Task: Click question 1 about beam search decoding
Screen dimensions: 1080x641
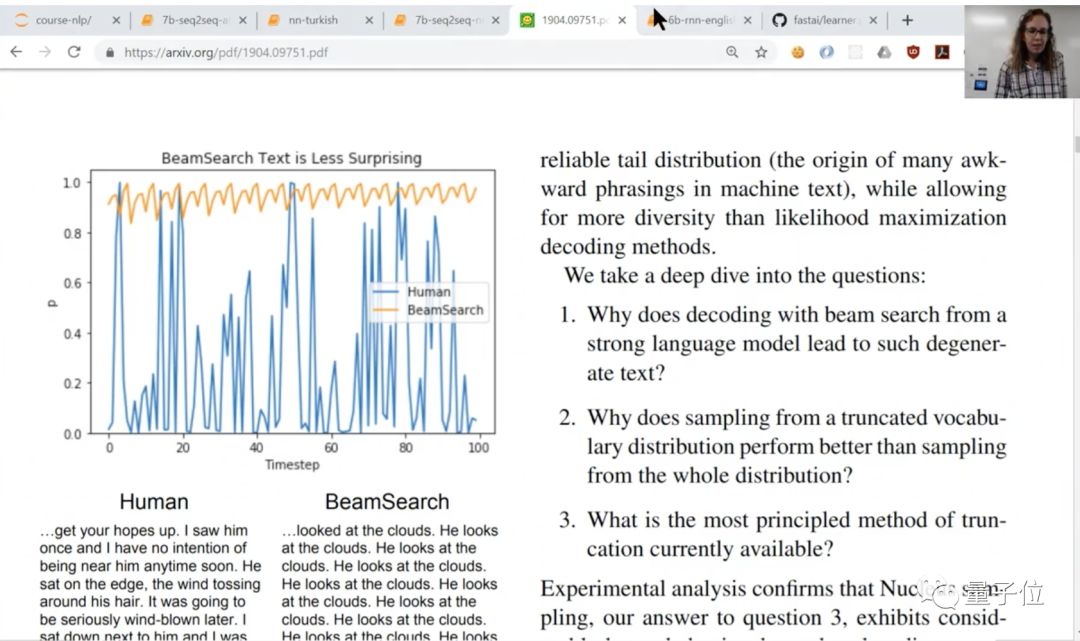Action: click(783, 344)
